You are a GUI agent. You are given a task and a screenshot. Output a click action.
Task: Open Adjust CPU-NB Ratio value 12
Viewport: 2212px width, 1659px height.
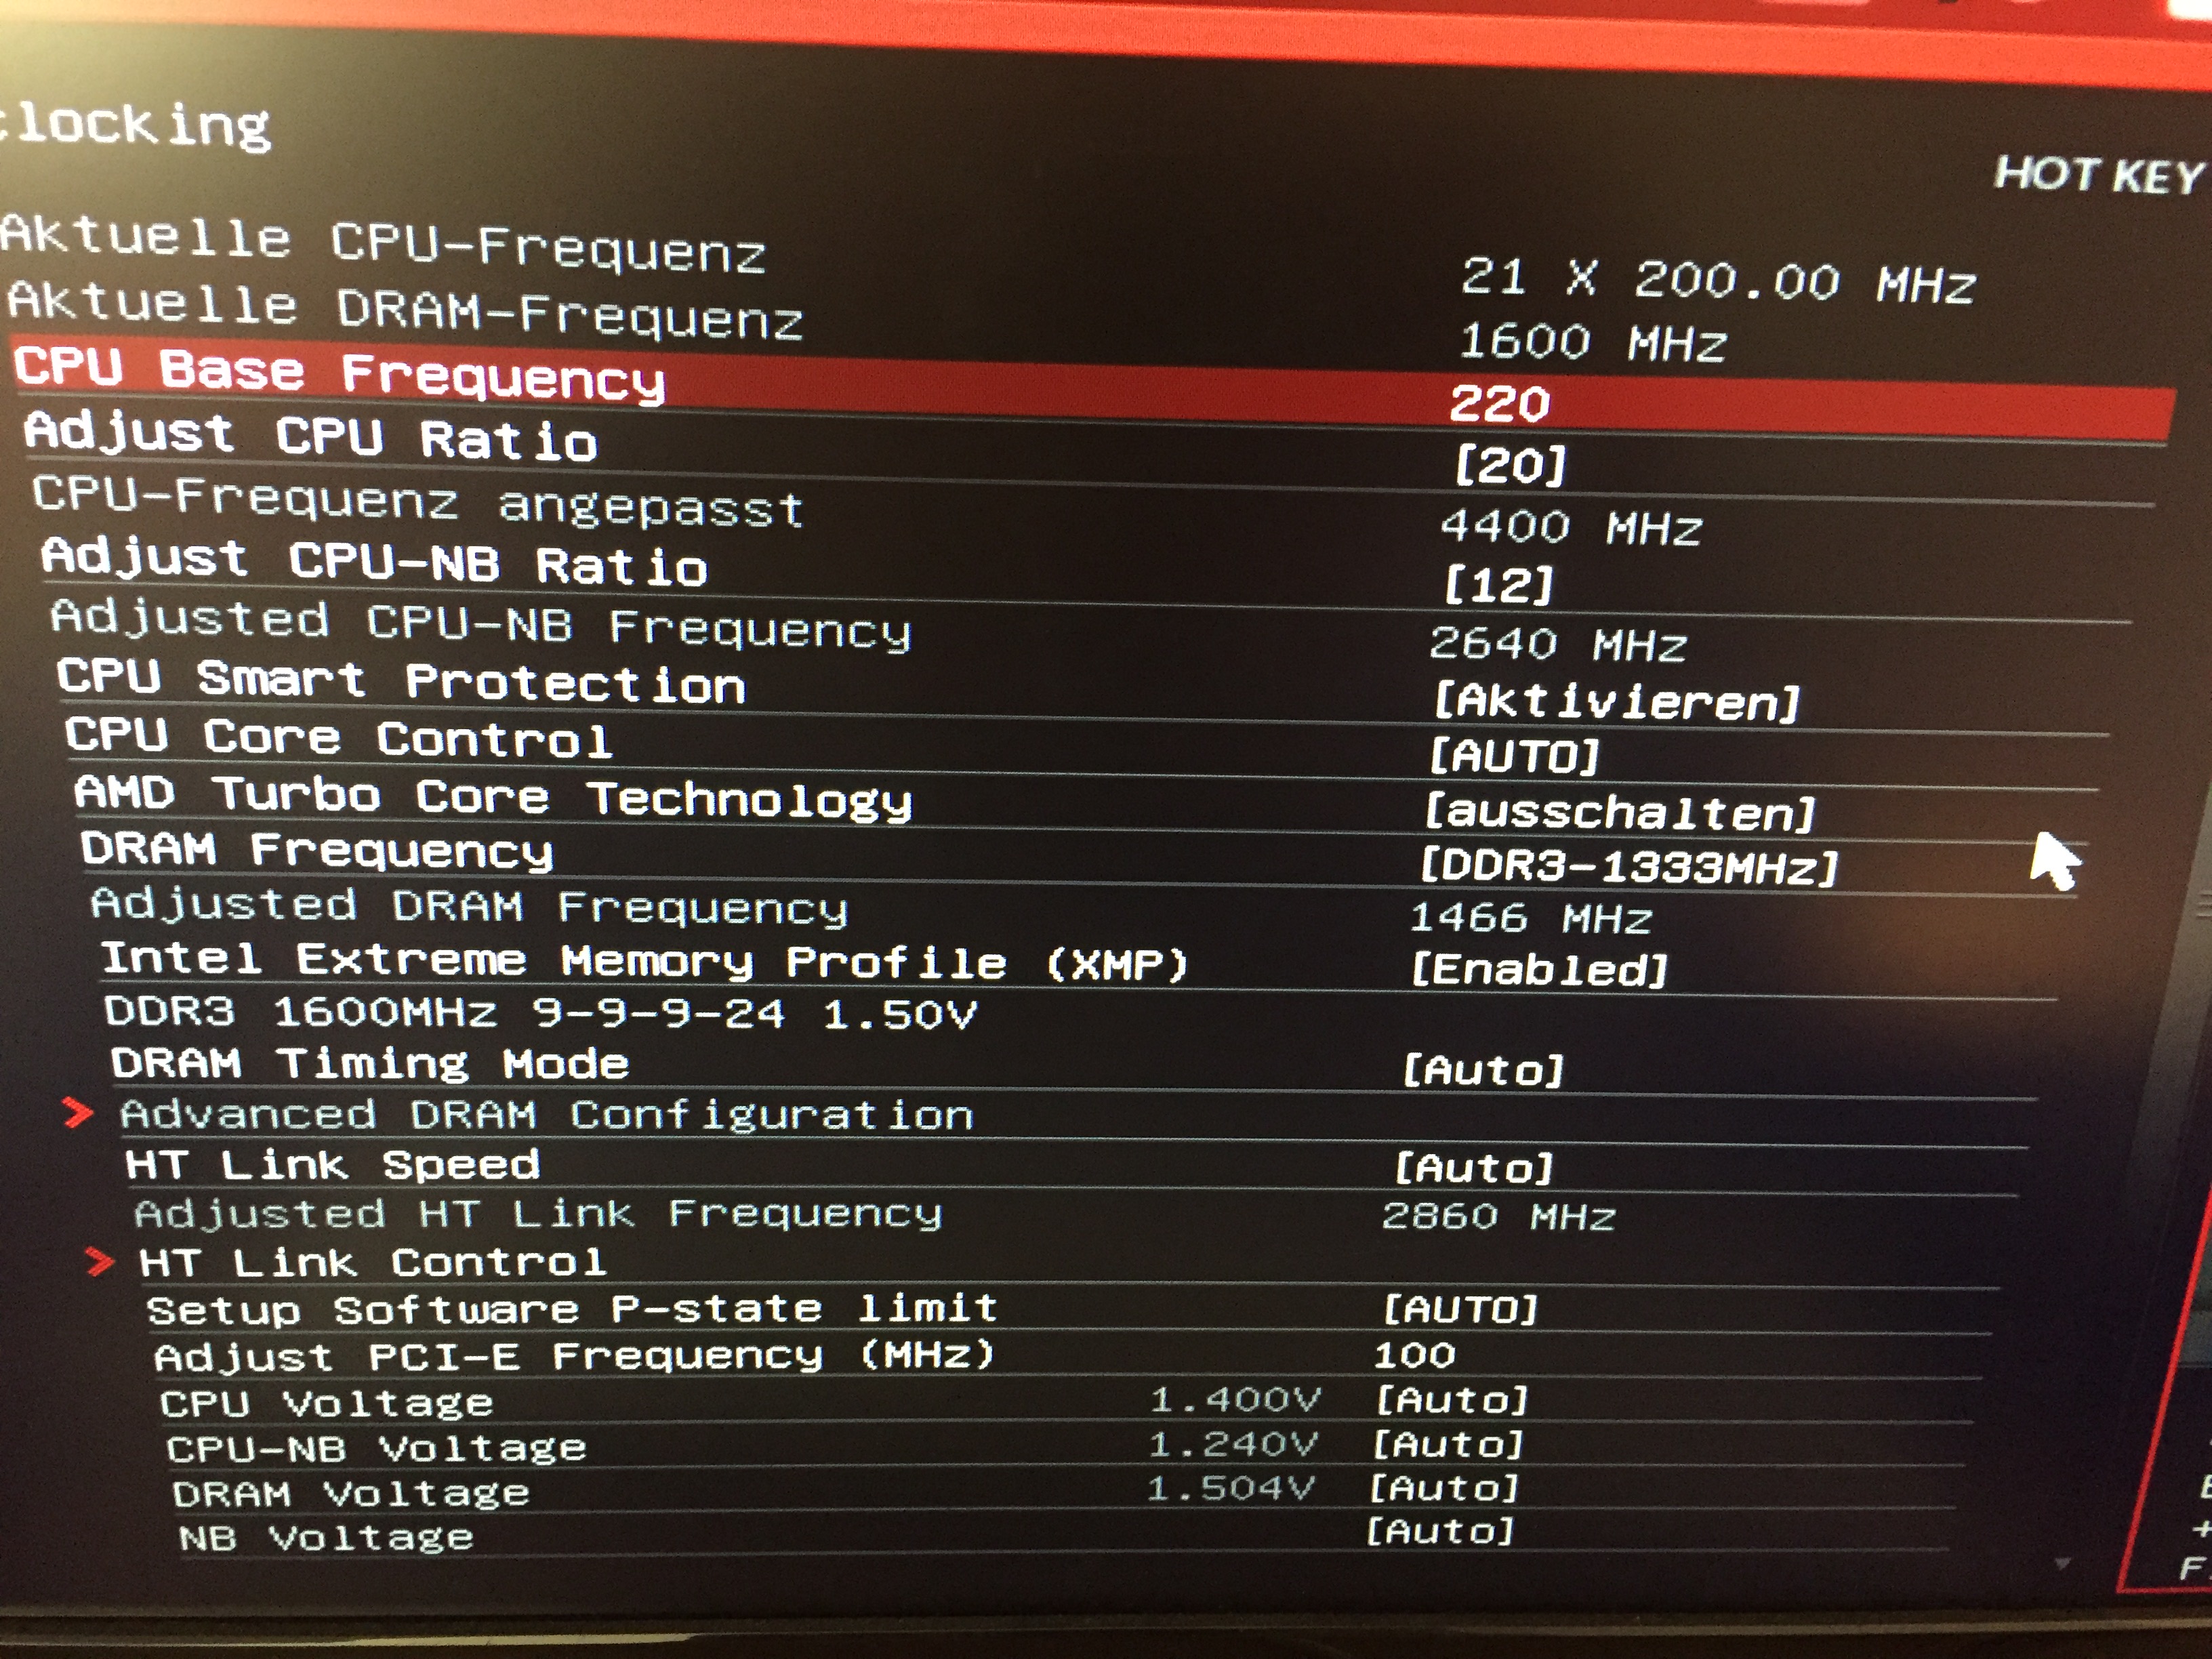(x=1498, y=584)
